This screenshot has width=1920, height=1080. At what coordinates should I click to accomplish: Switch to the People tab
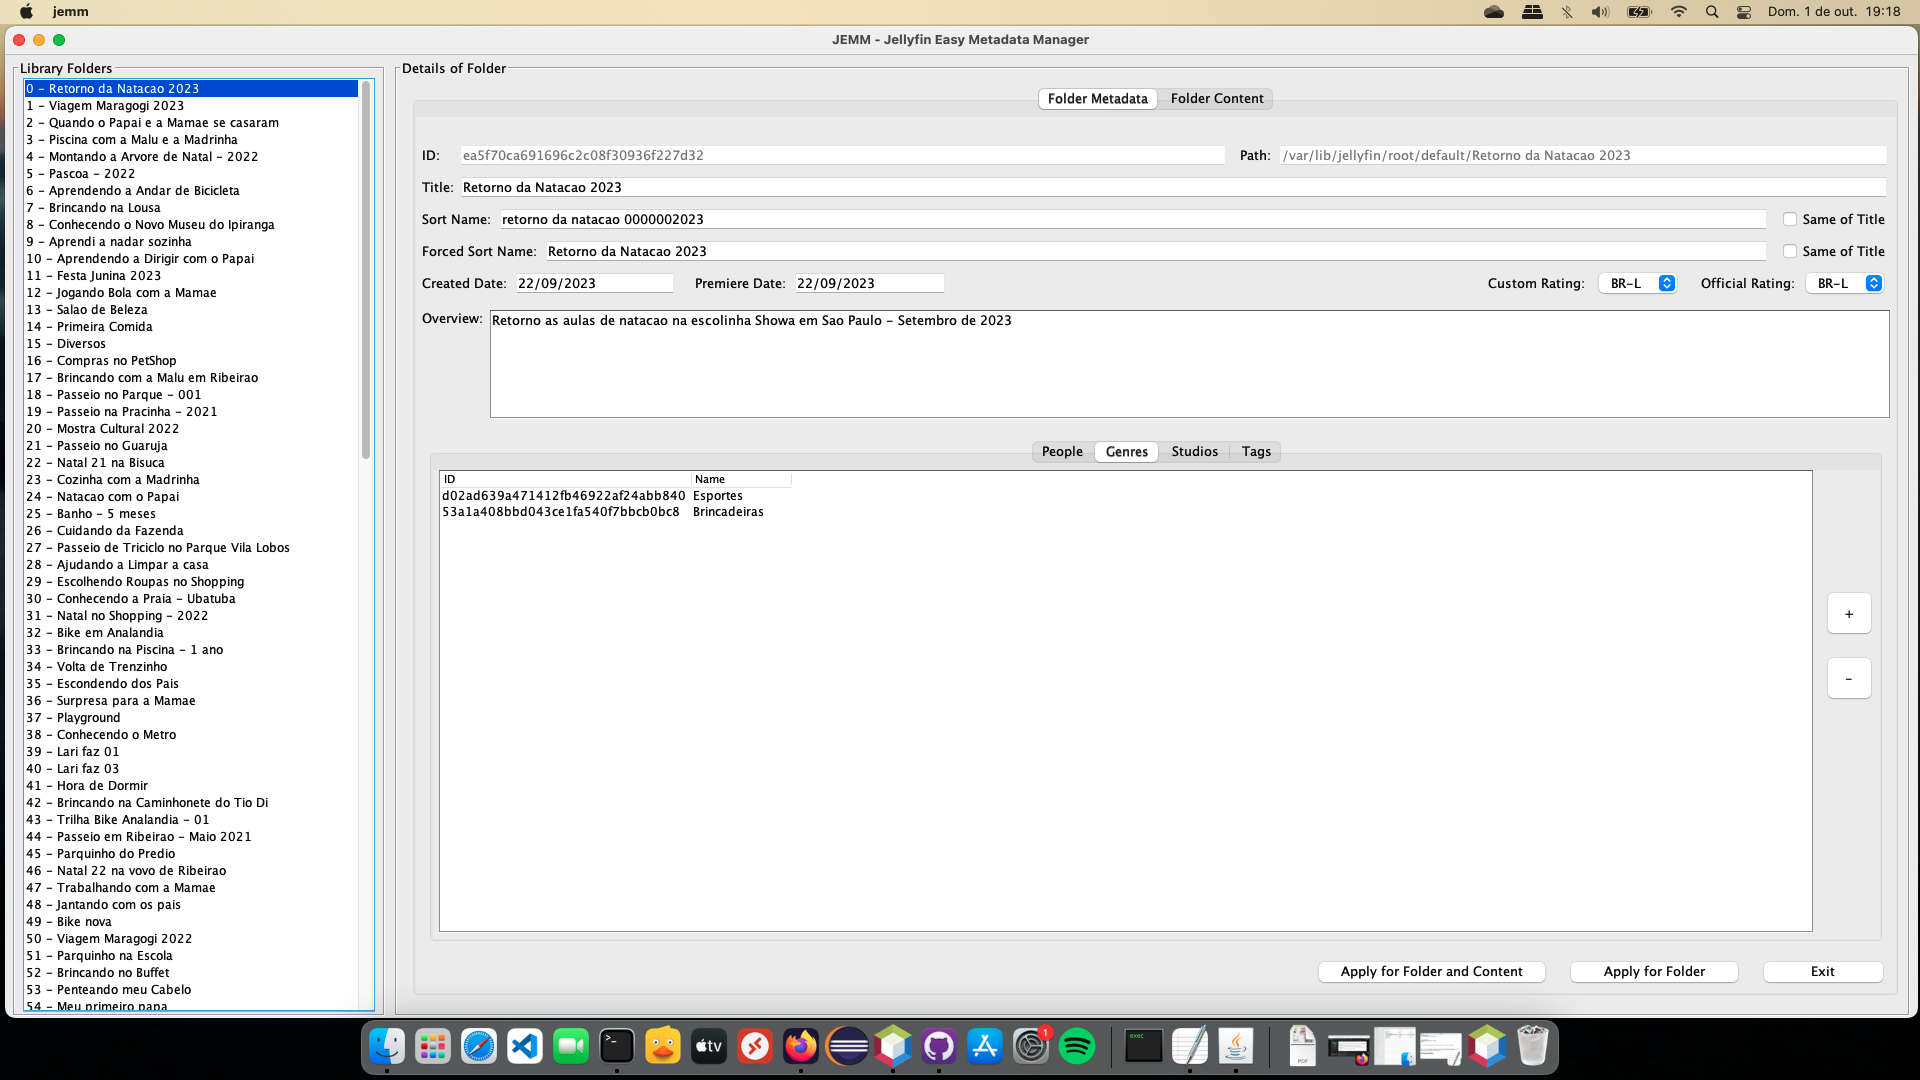click(1062, 451)
